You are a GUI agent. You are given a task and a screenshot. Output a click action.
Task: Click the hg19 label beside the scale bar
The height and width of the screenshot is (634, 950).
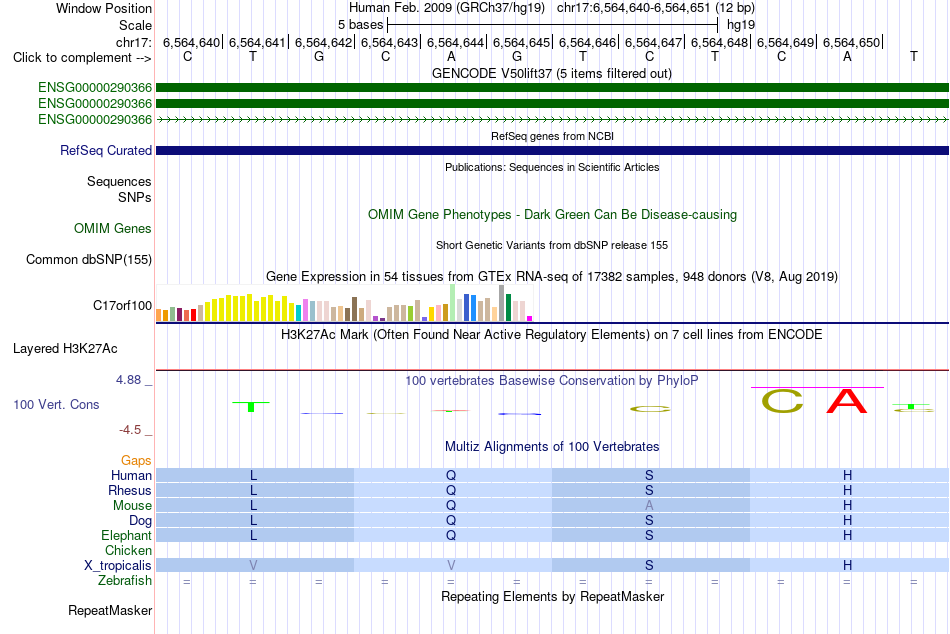(x=741, y=25)
